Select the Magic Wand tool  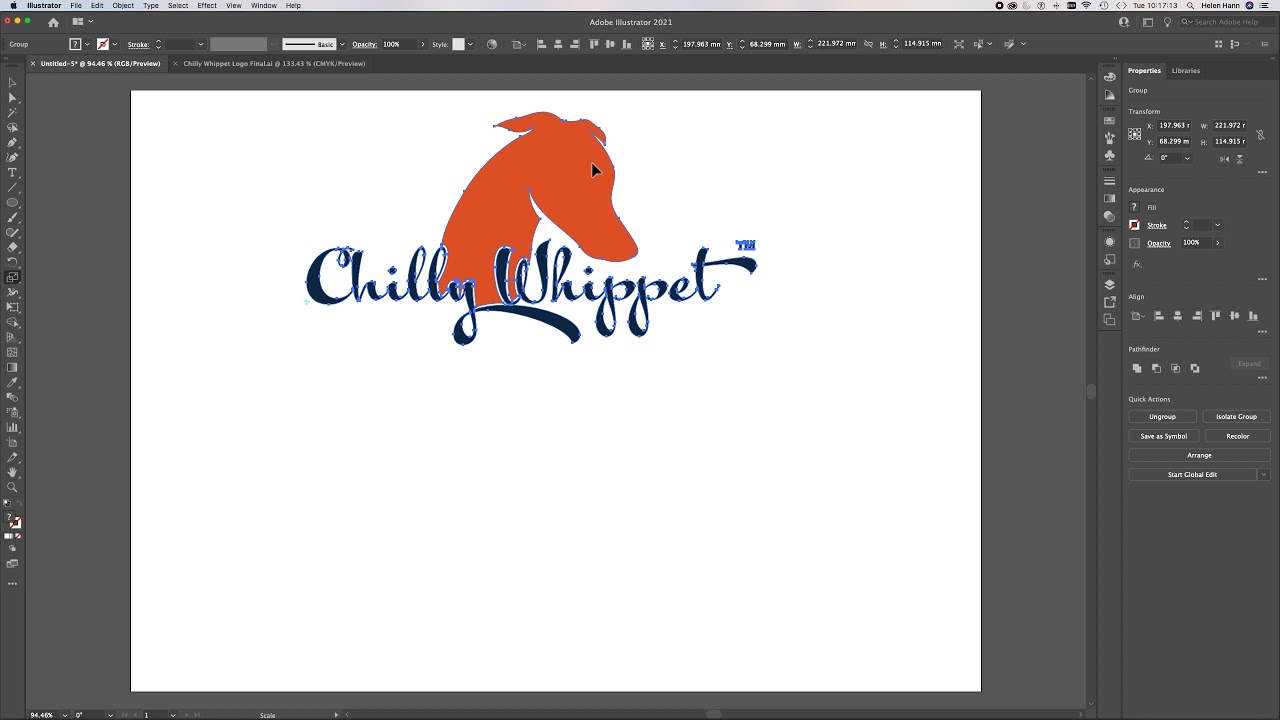click(12, 112)
